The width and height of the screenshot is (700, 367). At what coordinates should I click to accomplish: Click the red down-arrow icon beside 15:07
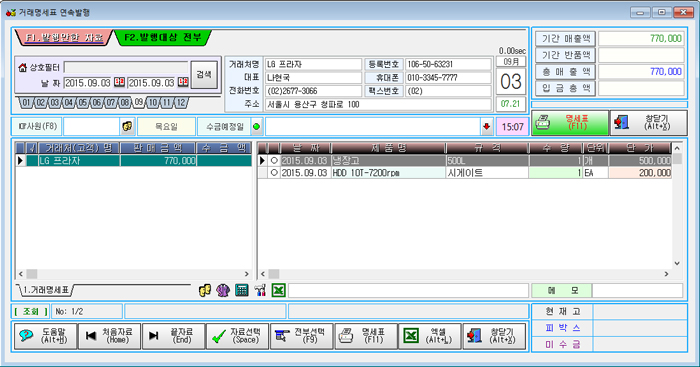click(x=487, y=127)
